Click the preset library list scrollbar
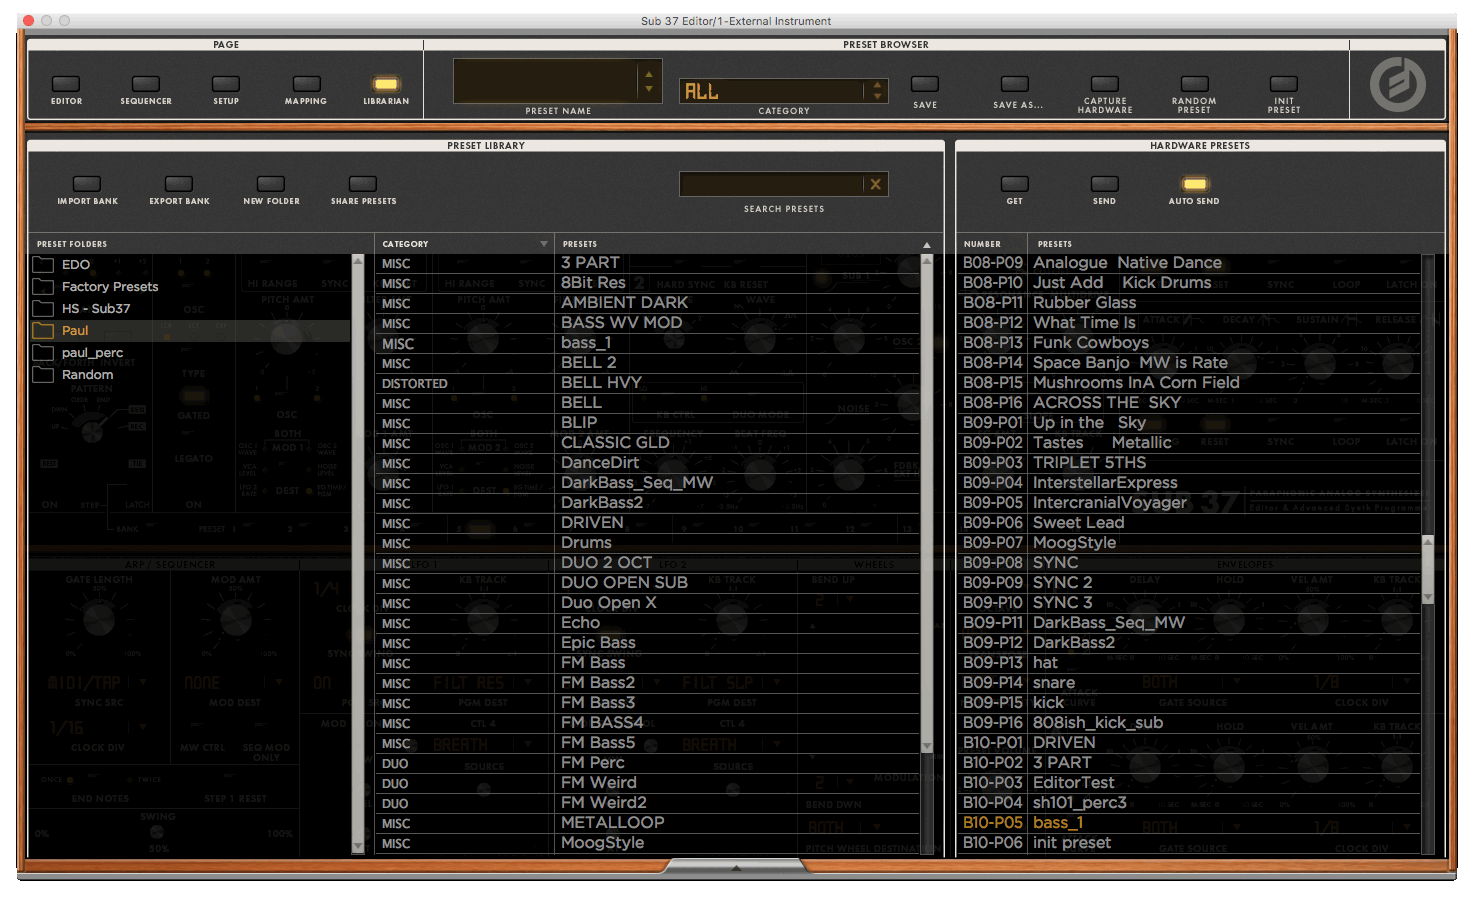The width and height of the screenshot is (1474, 901). 927,505
